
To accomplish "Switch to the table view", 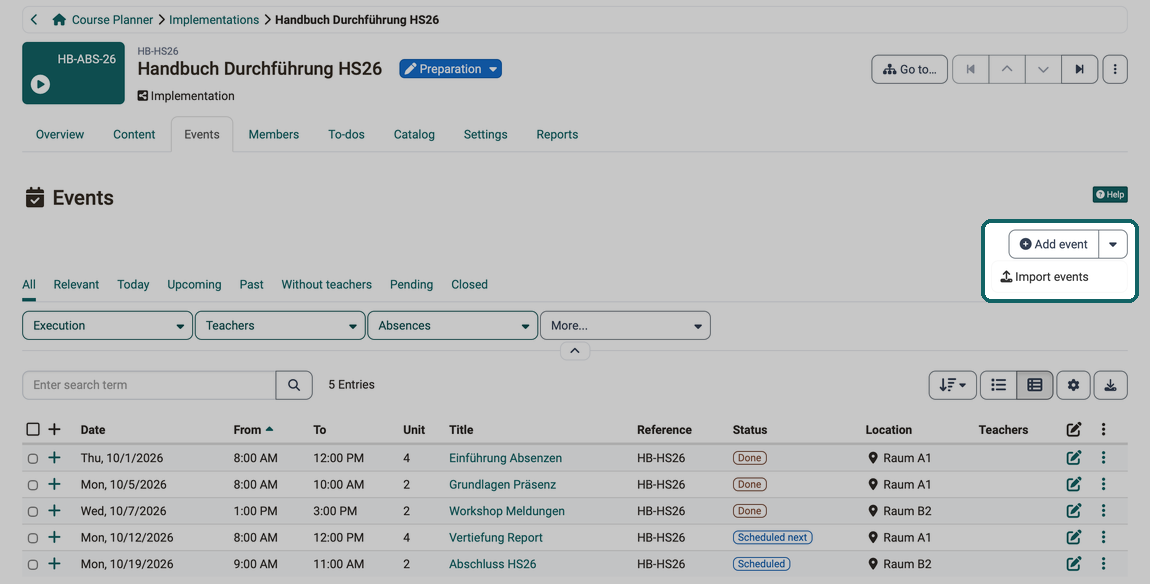I will point(1035,384).
